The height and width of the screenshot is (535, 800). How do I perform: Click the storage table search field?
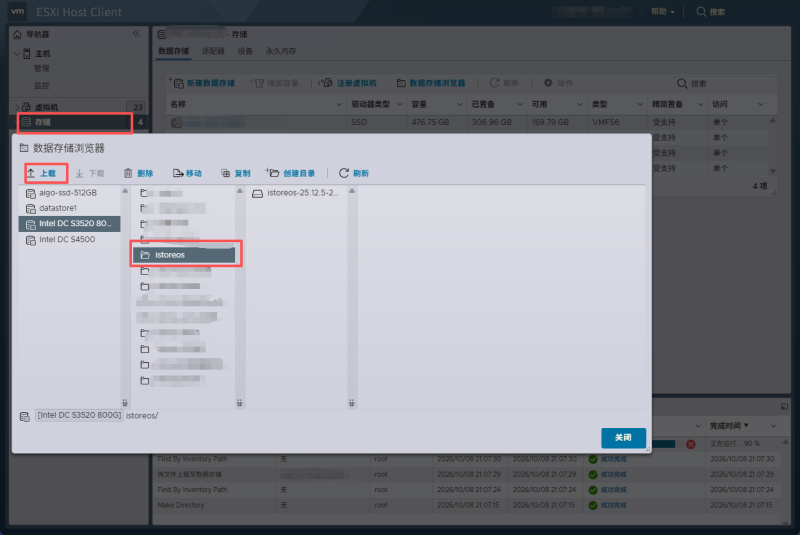click(724, 83)
